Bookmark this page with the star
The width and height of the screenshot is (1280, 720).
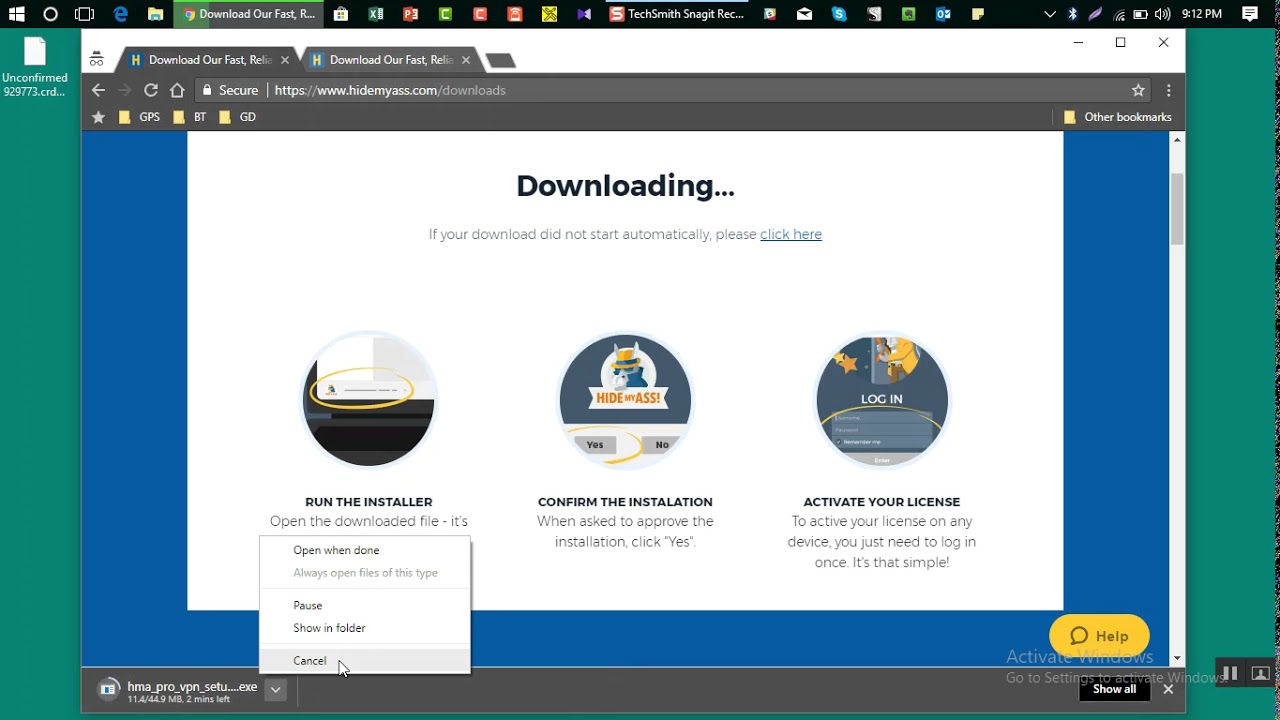[x=1138, y=90]
